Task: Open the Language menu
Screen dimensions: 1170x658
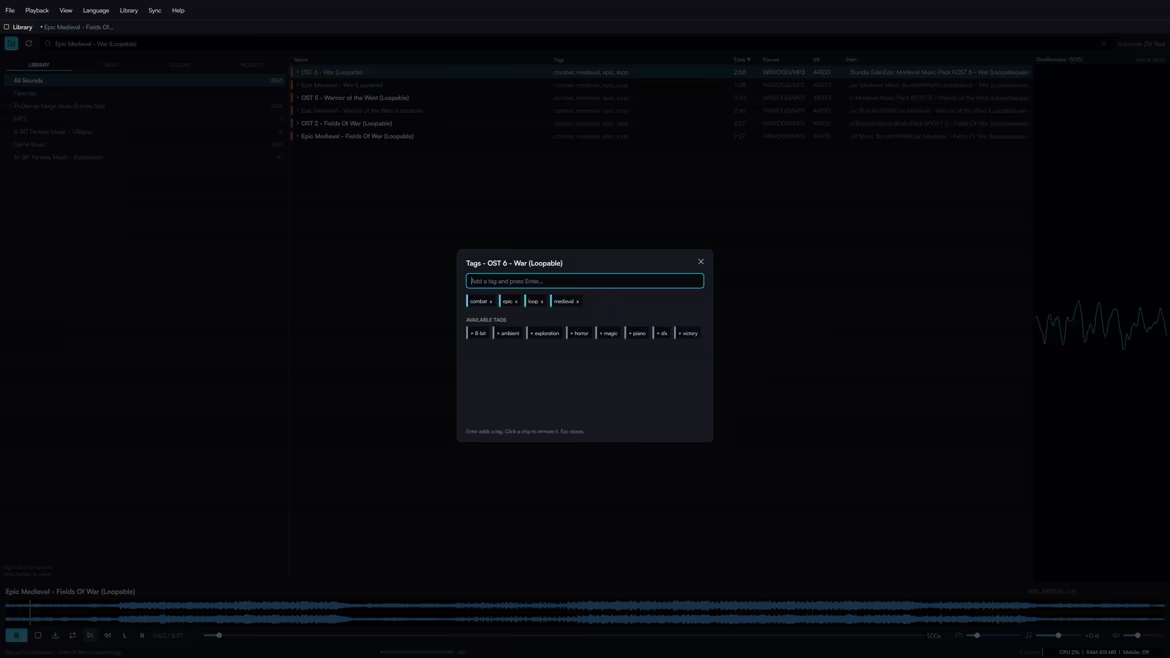Action: tap(96, 10)
